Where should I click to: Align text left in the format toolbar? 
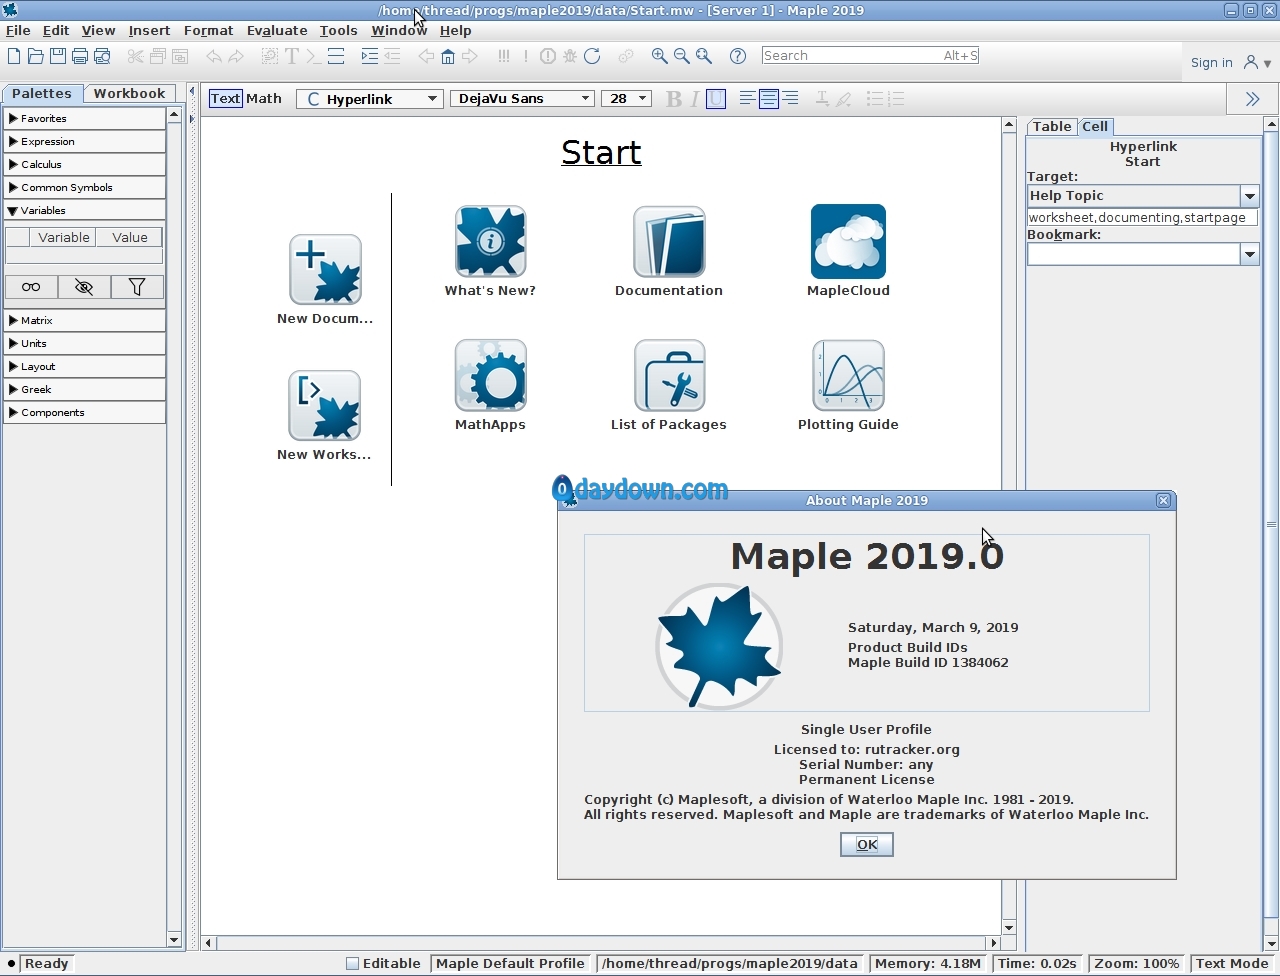point(747,99)
